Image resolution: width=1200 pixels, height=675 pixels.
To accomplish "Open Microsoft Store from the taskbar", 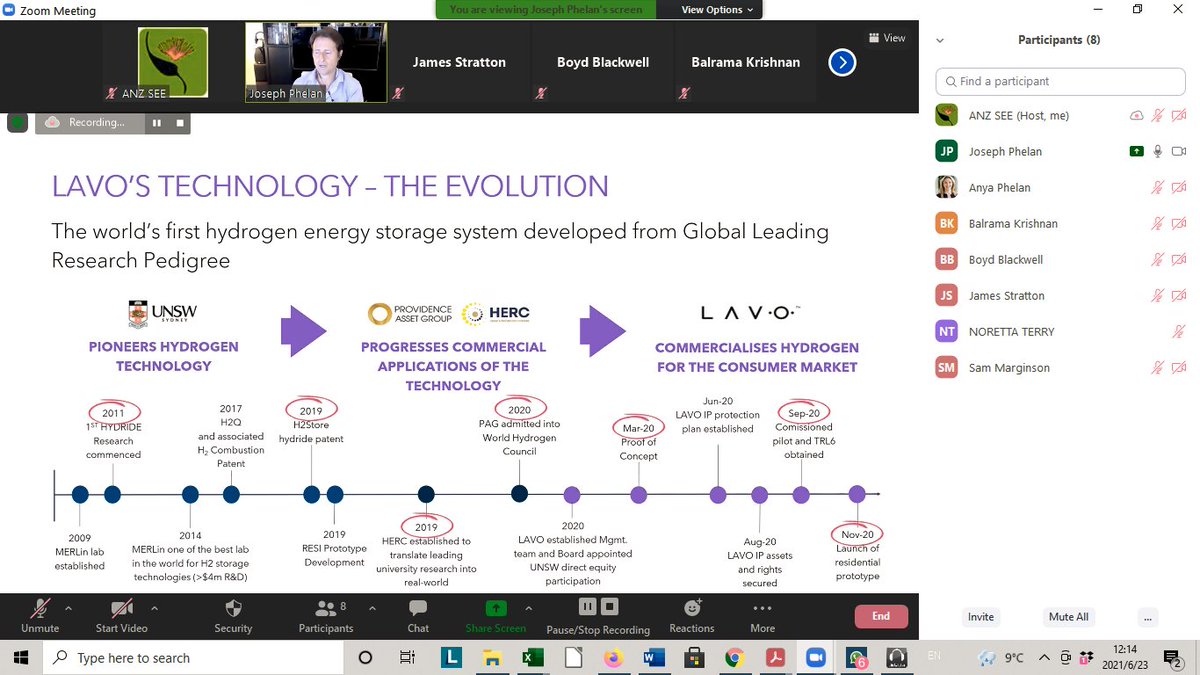I will pos(692,658).
